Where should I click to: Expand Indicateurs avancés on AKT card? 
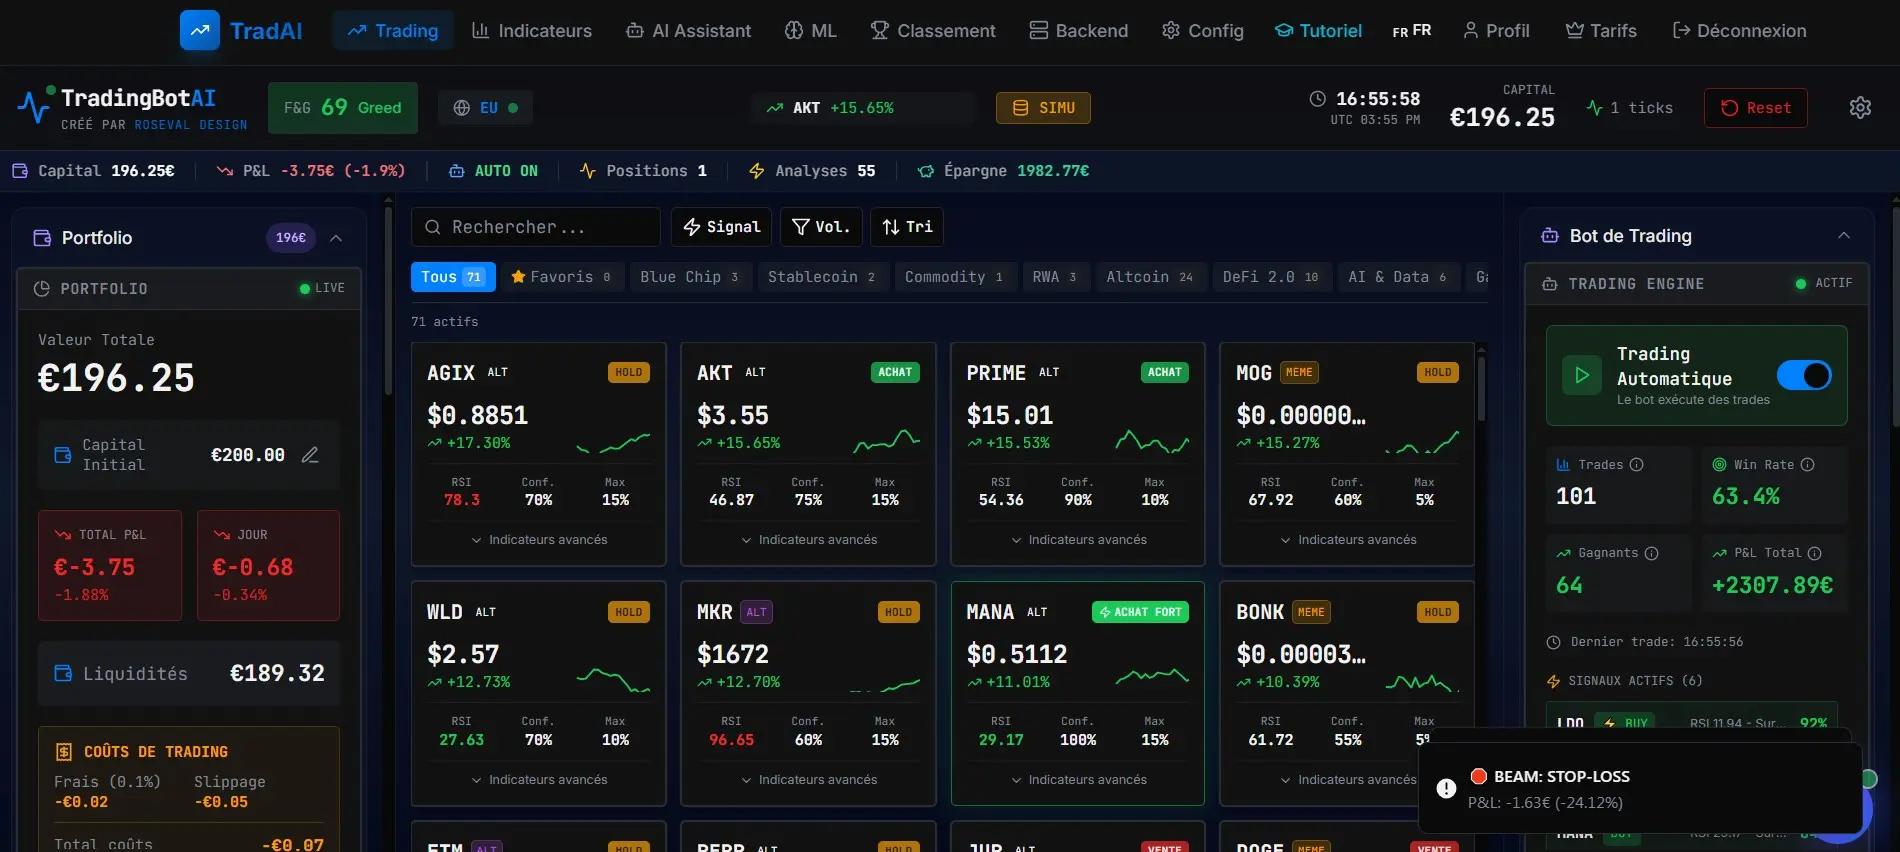pyautogui.click(x=809, y=540)
